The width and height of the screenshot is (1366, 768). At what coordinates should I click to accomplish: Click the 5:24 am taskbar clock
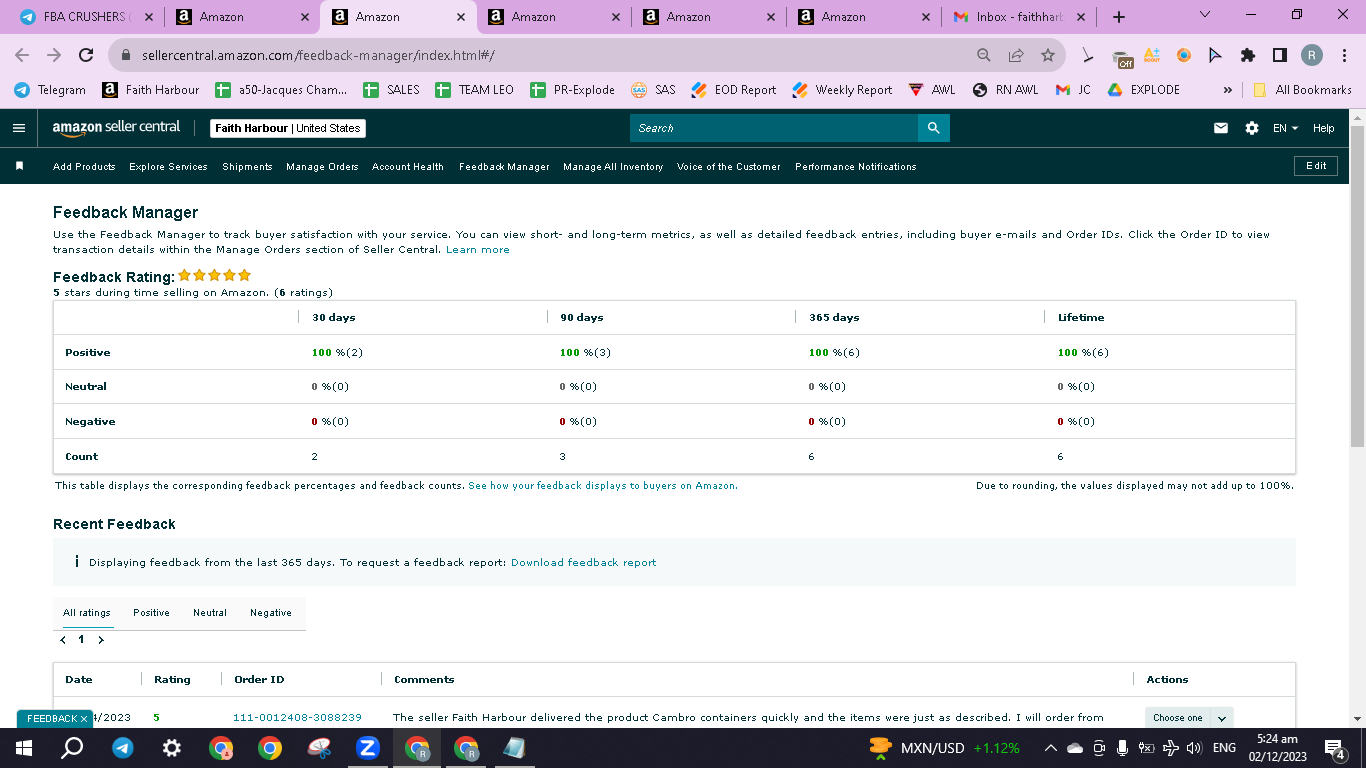tap(1280, 748)
